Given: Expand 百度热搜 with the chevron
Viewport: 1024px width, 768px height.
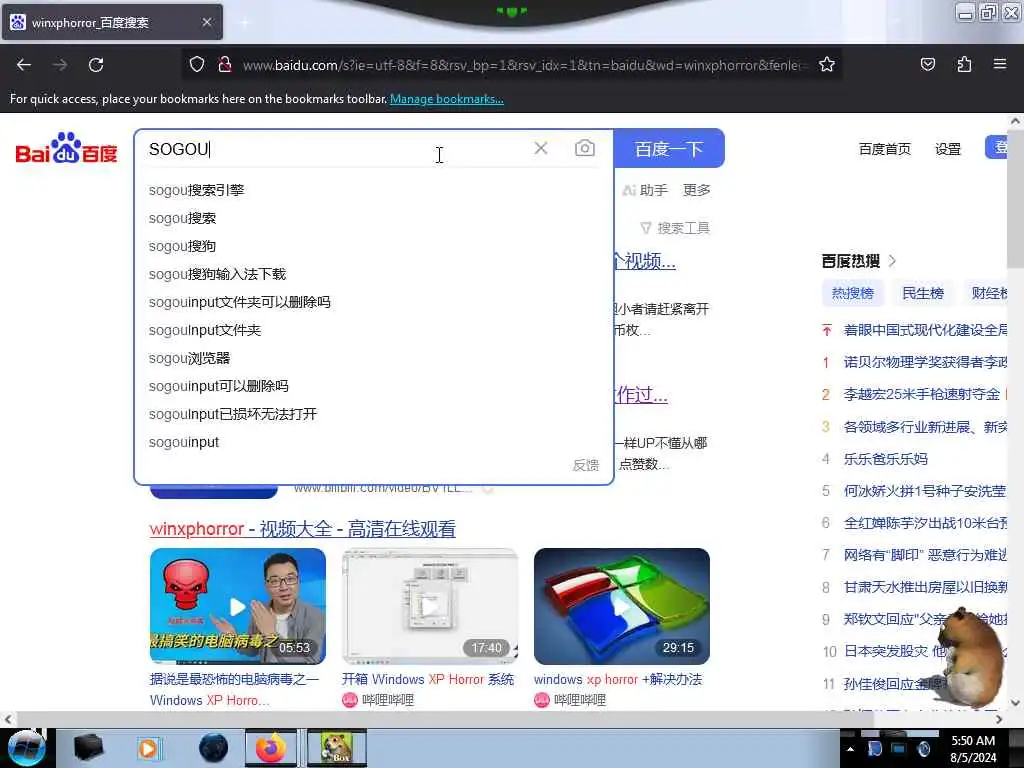Looking at the screenshot, I should [893, 261].
